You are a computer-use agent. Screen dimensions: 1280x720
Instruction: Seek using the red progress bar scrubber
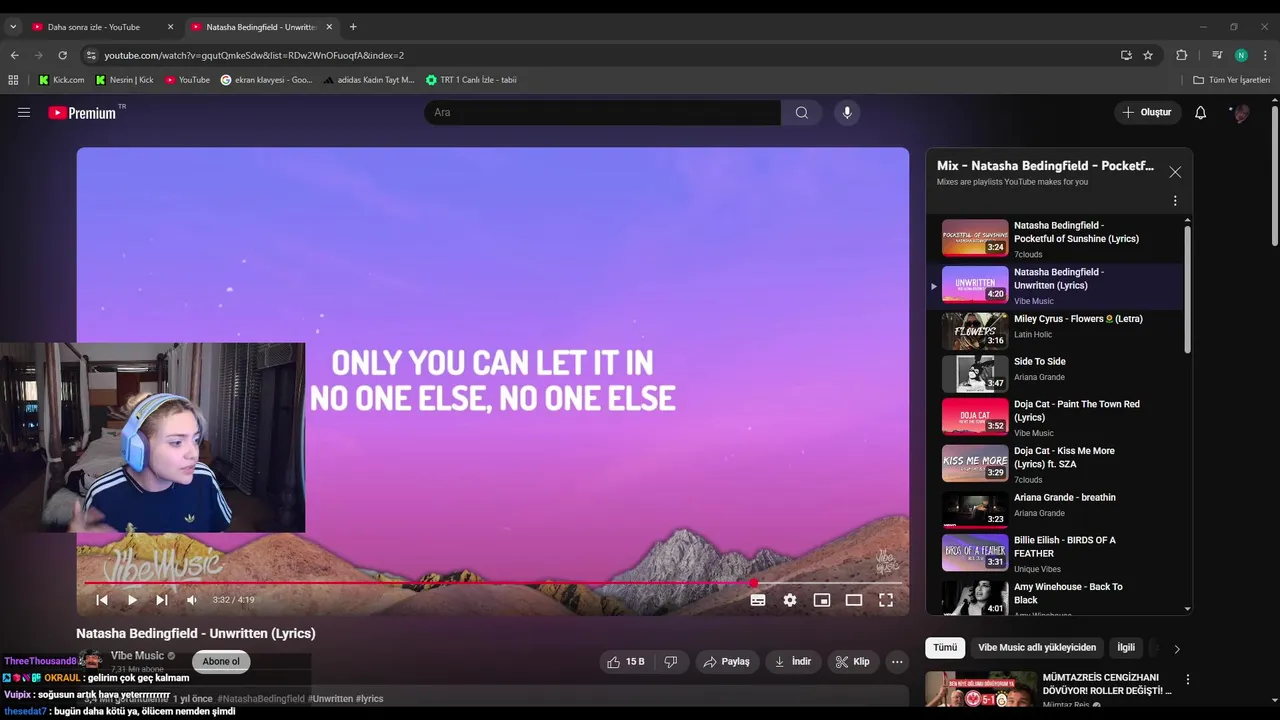click(753, 583)
